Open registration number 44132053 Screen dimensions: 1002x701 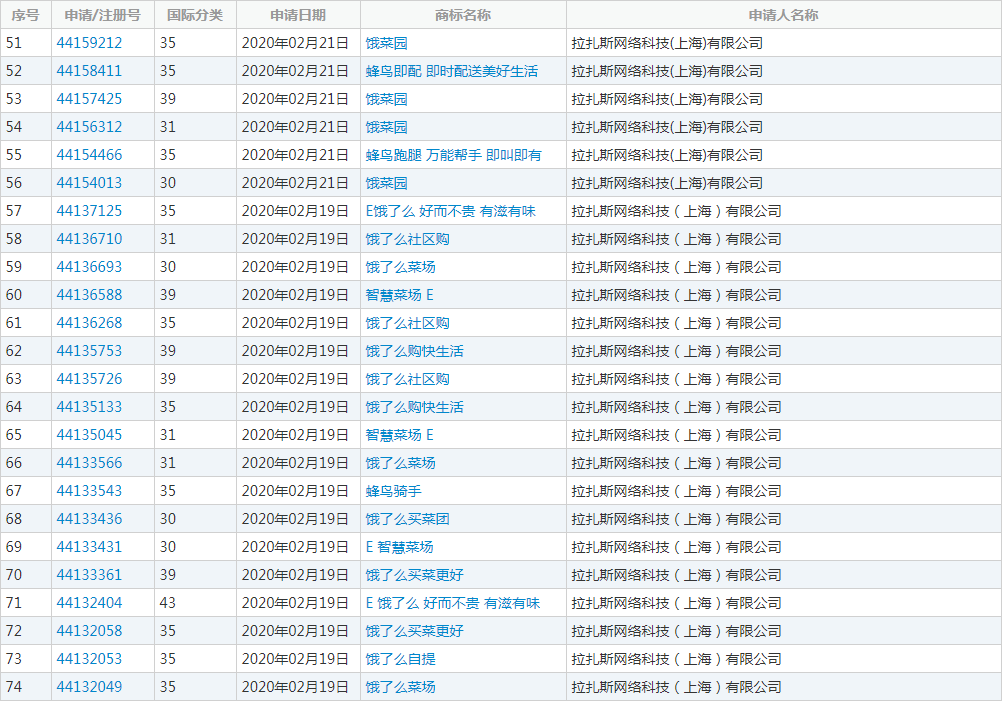(89, 659)
